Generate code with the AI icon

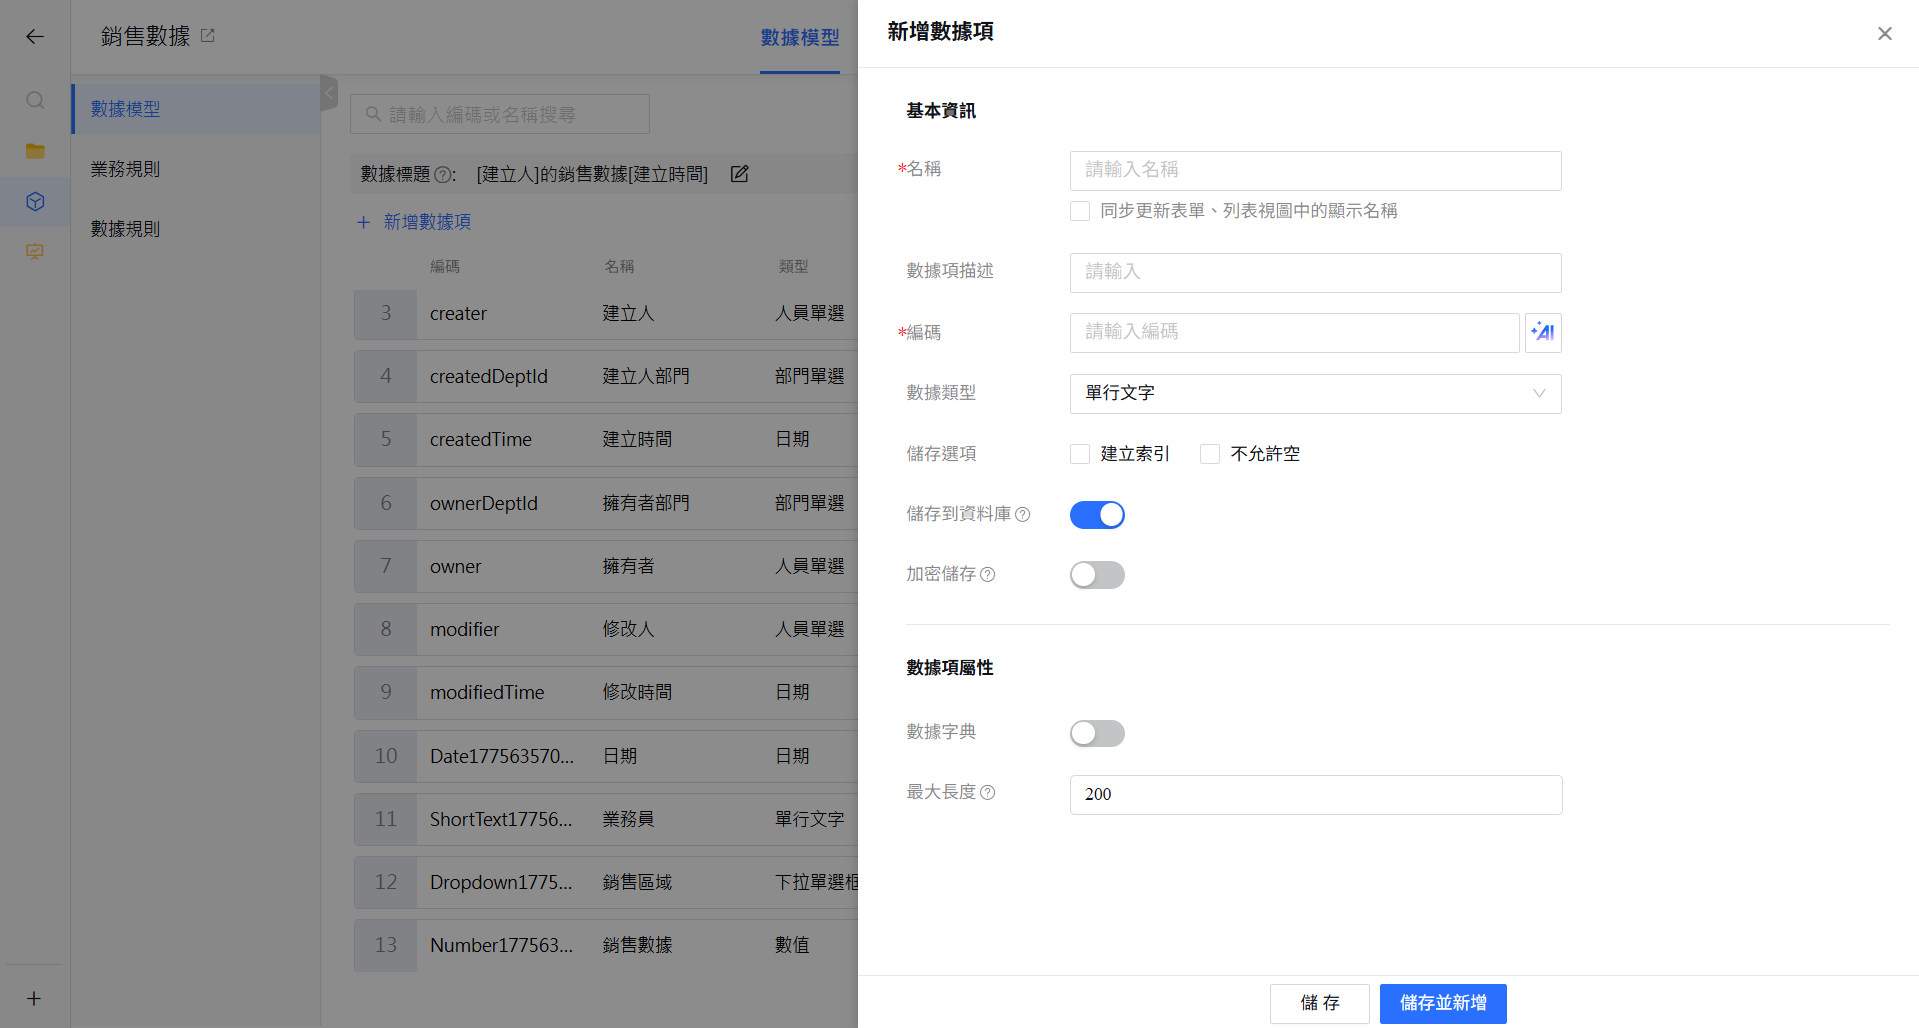point(1543,333)
